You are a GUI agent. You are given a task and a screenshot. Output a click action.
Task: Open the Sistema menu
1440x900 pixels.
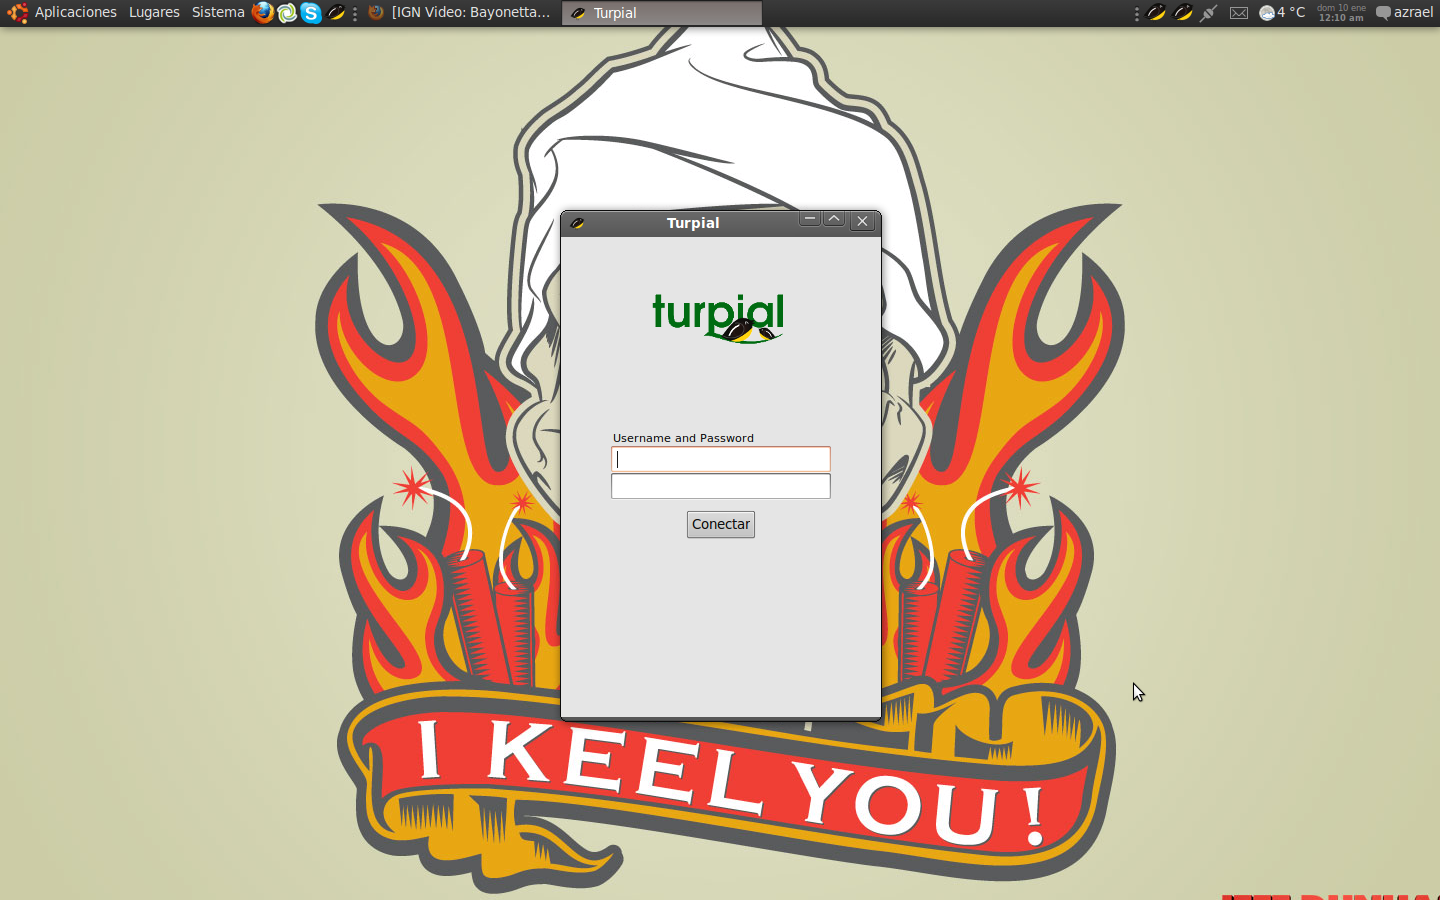(x=218, y=13)
